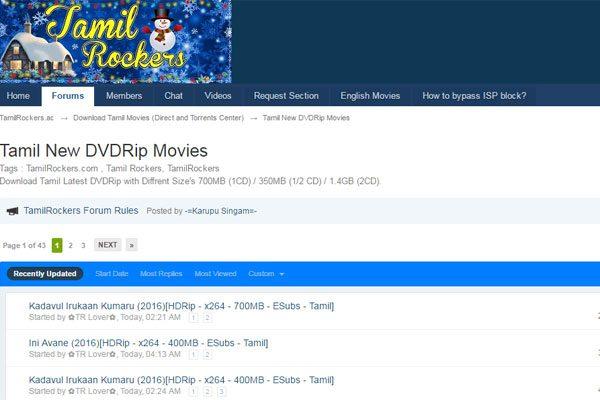Open Kadavul Irukaan Kumaru 700MB topic
600x400 pixels.
pyautogui.click(x=181, y=306)
